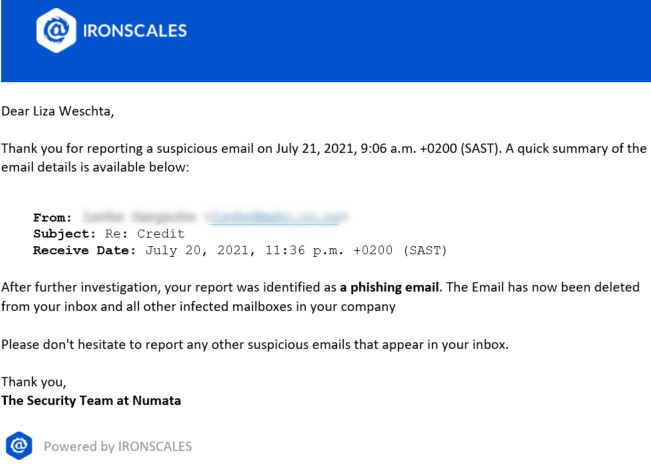Click the IRONSCALES hexagon logo in header

56,30
